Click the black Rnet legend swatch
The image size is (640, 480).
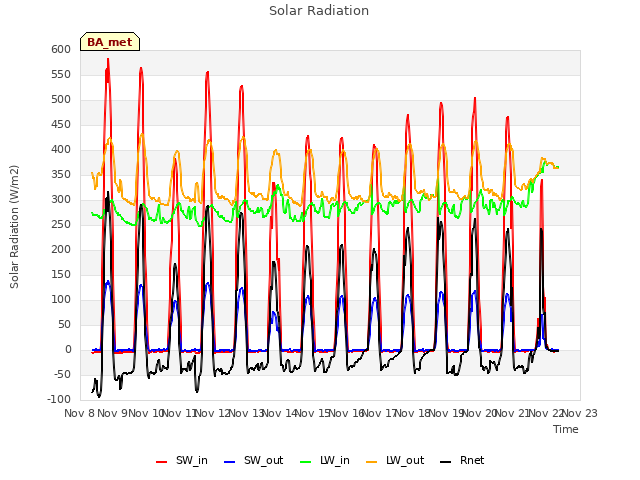pyautogui.click(x=446, y=462)
